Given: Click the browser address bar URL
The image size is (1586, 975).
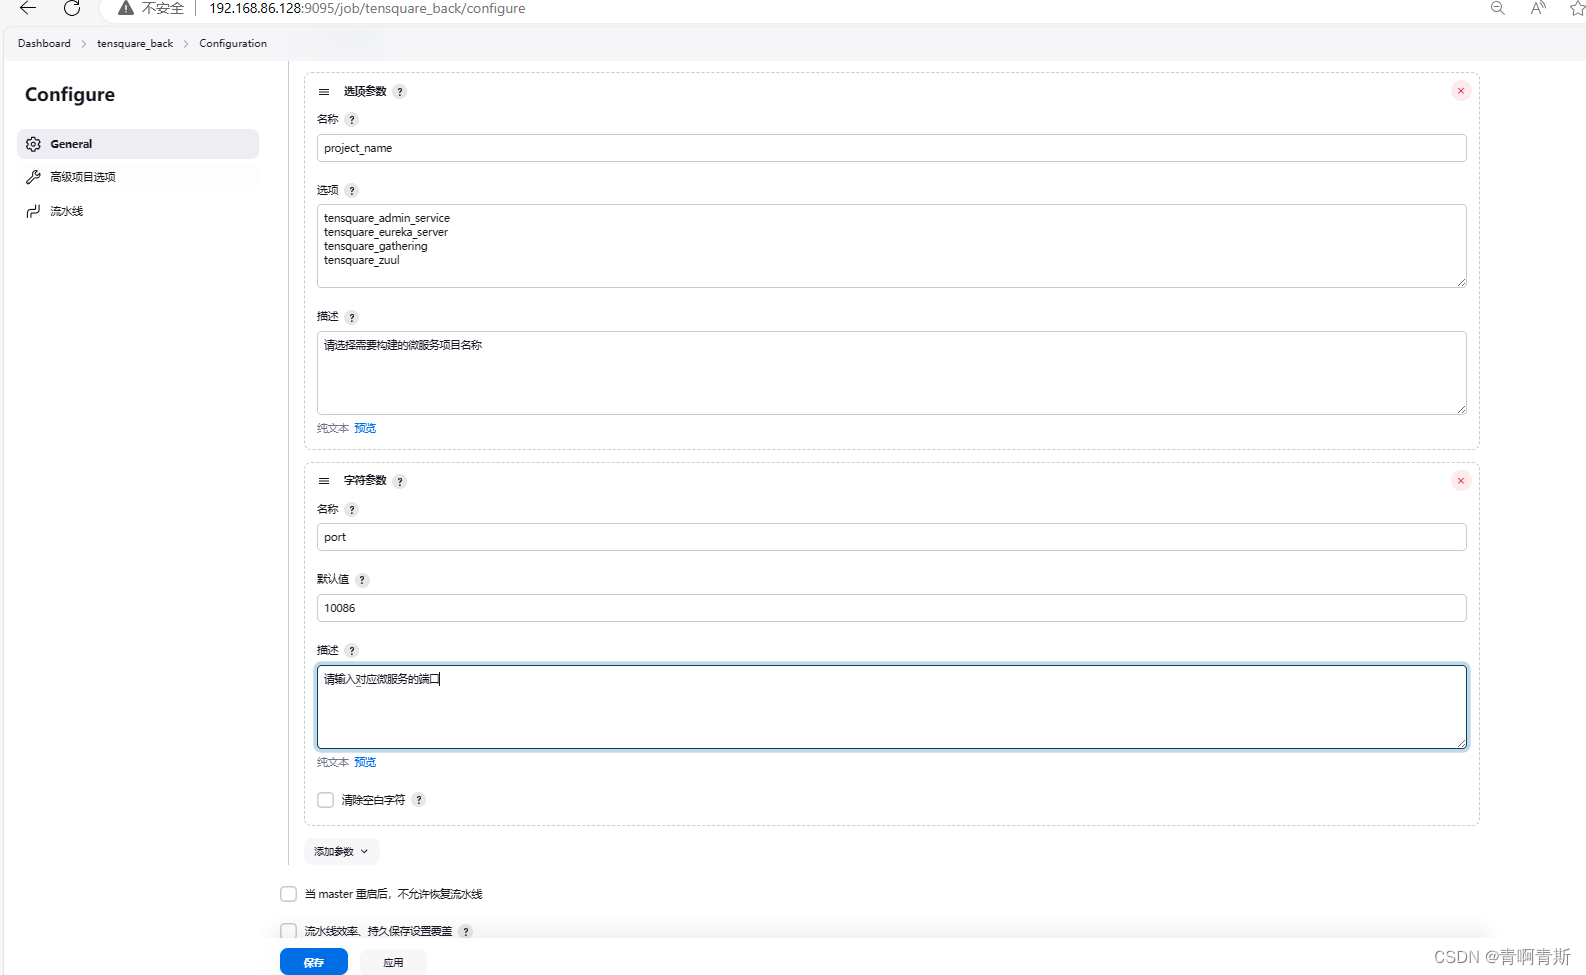Looking at the screenshot, I should click(367, 8).
